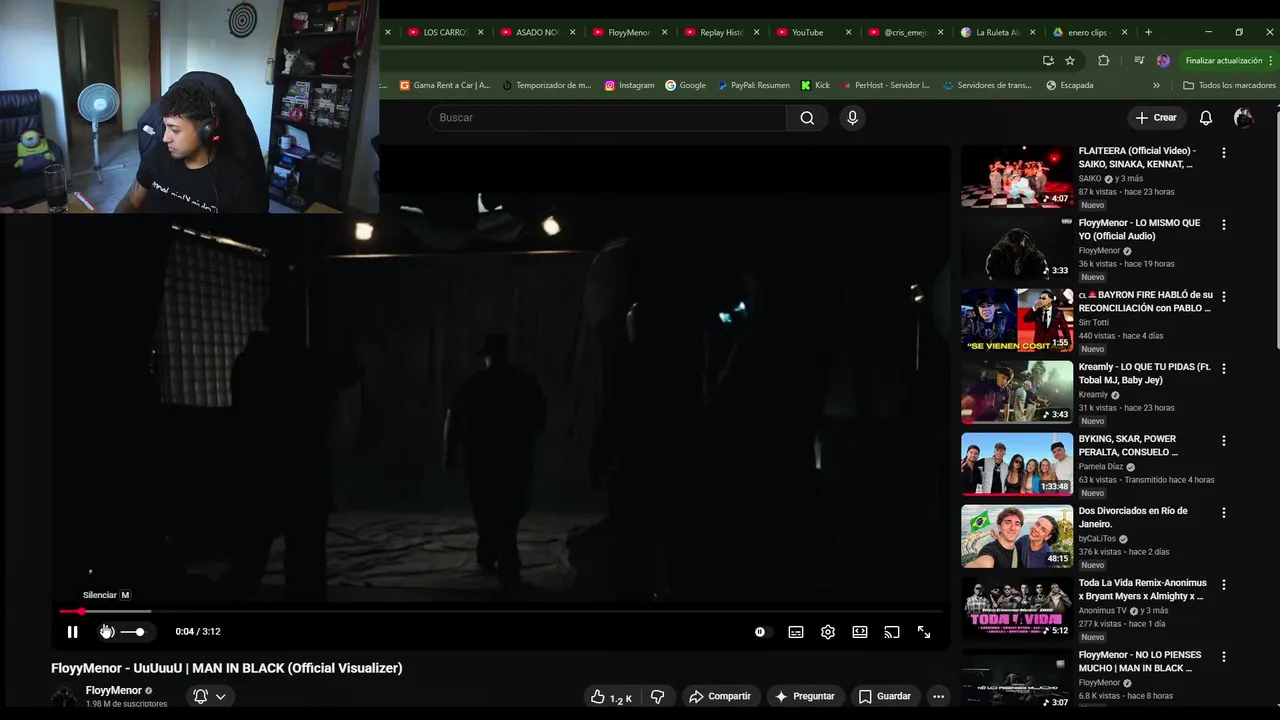Open options for BAYRON FIRE video
1280x720 pixels.
[1223, 297]
